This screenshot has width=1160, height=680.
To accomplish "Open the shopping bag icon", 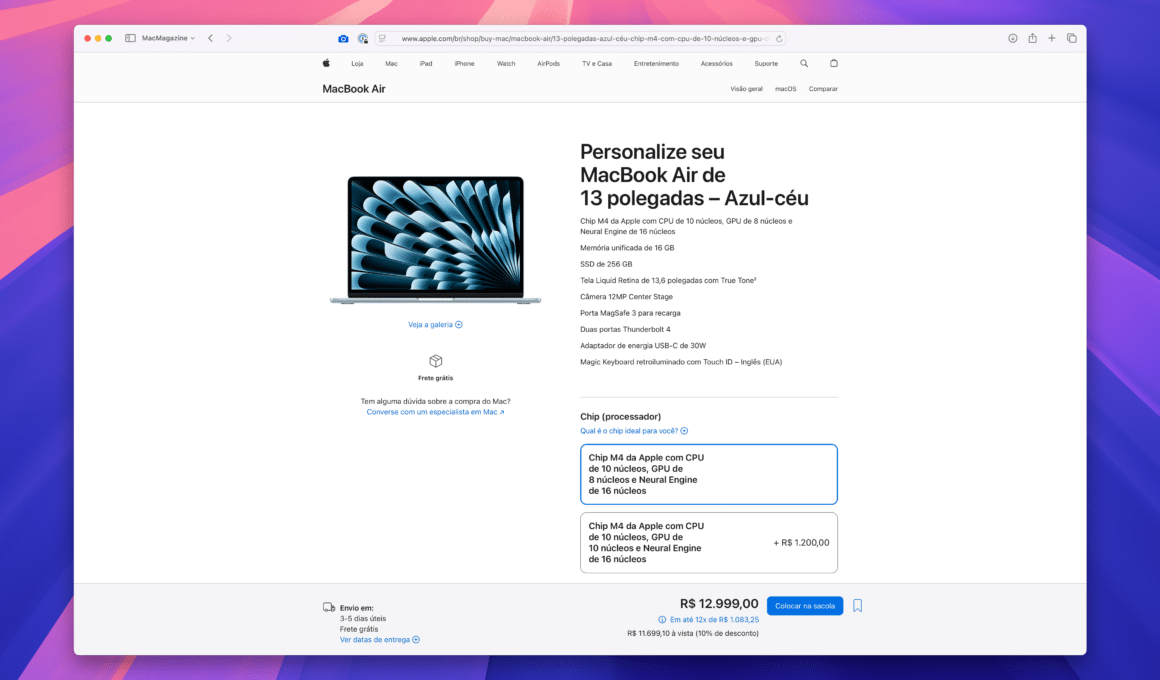I will pyautogui.click(x=834, y=64).
